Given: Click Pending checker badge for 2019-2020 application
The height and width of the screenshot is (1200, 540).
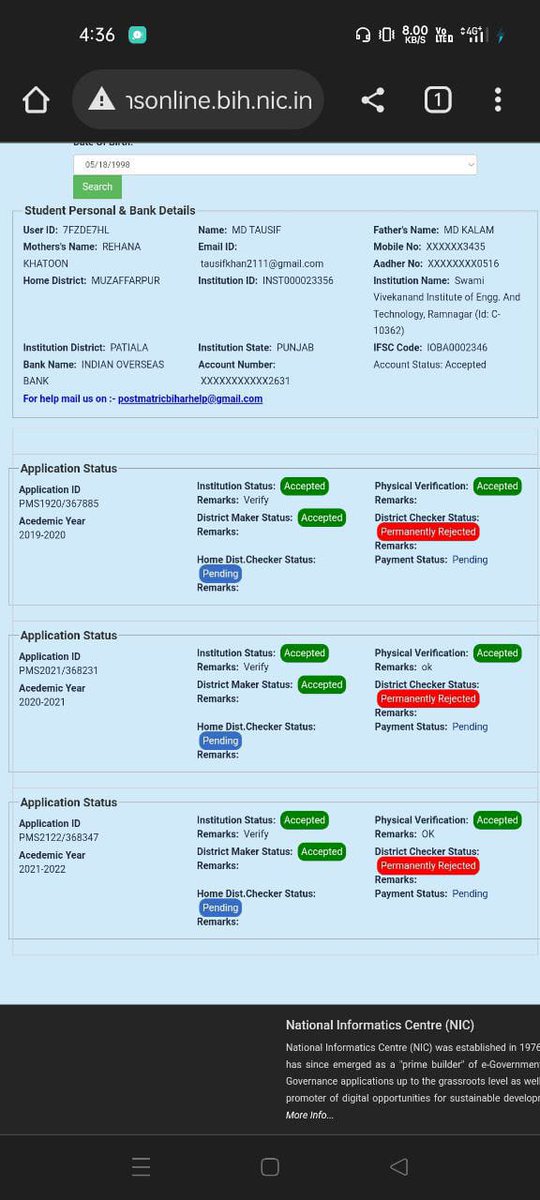Looking at the screenshot, I should (x=220, y=574).
